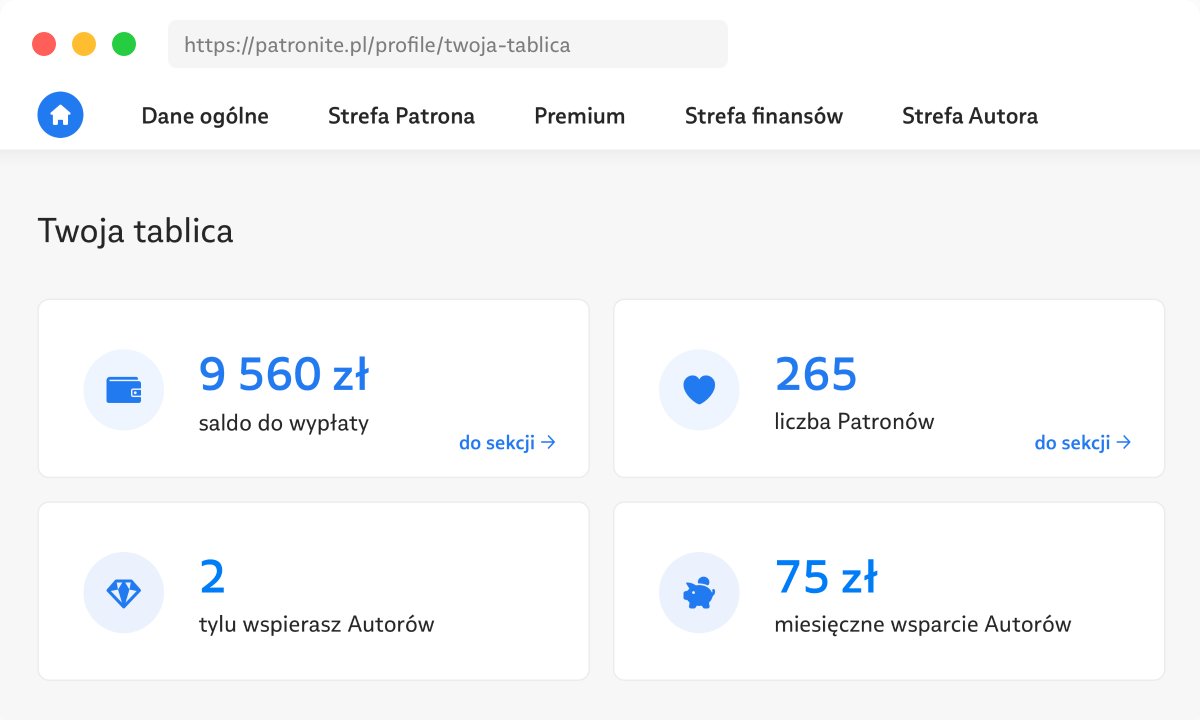The image size is (1200, 720).
Task: Click the piggy bank icon
Action: pos(699,593)
